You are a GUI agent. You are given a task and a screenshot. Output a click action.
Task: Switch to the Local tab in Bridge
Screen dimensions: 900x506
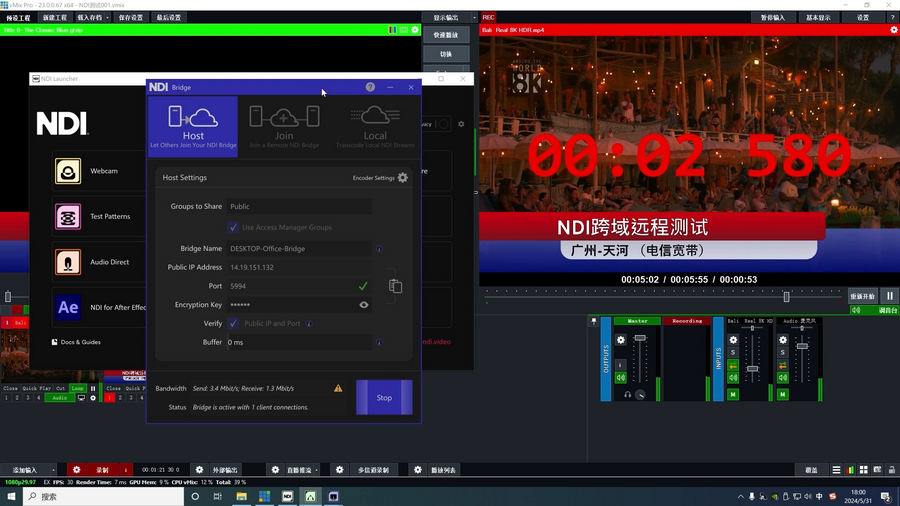[x=375, y=127]
